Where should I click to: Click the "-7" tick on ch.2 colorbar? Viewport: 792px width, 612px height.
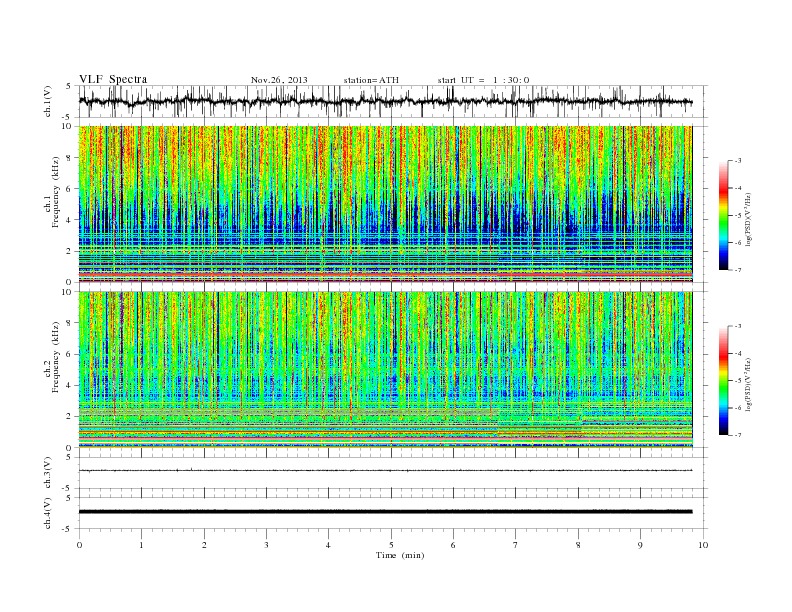pos(738,435)
